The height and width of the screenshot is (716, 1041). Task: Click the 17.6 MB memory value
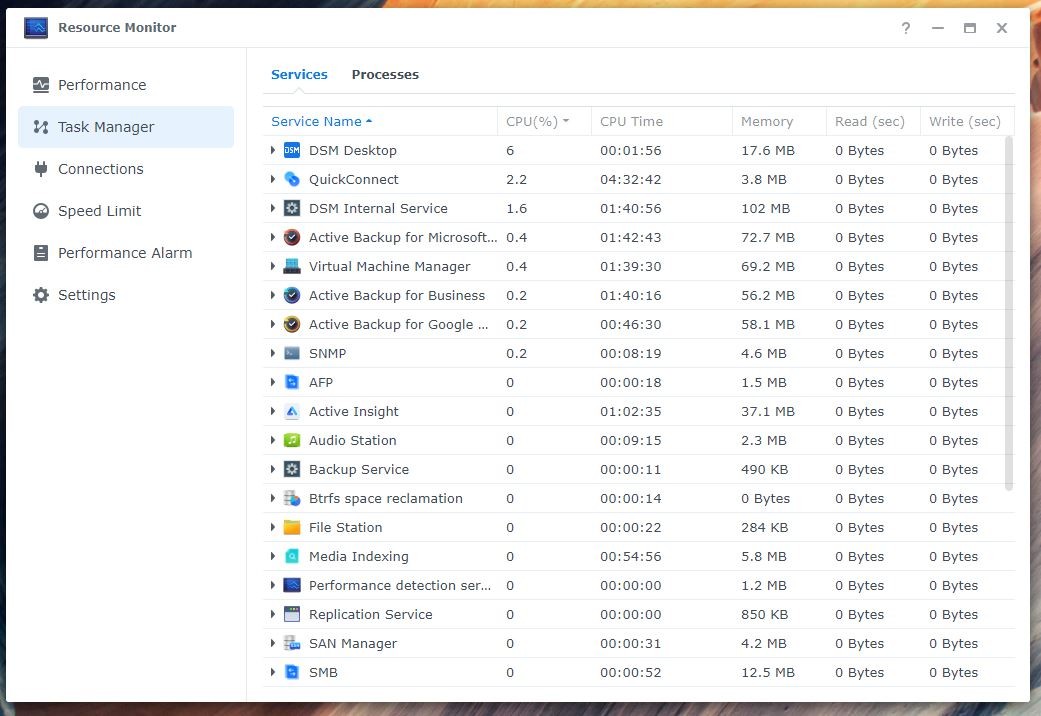pos(767,150)
